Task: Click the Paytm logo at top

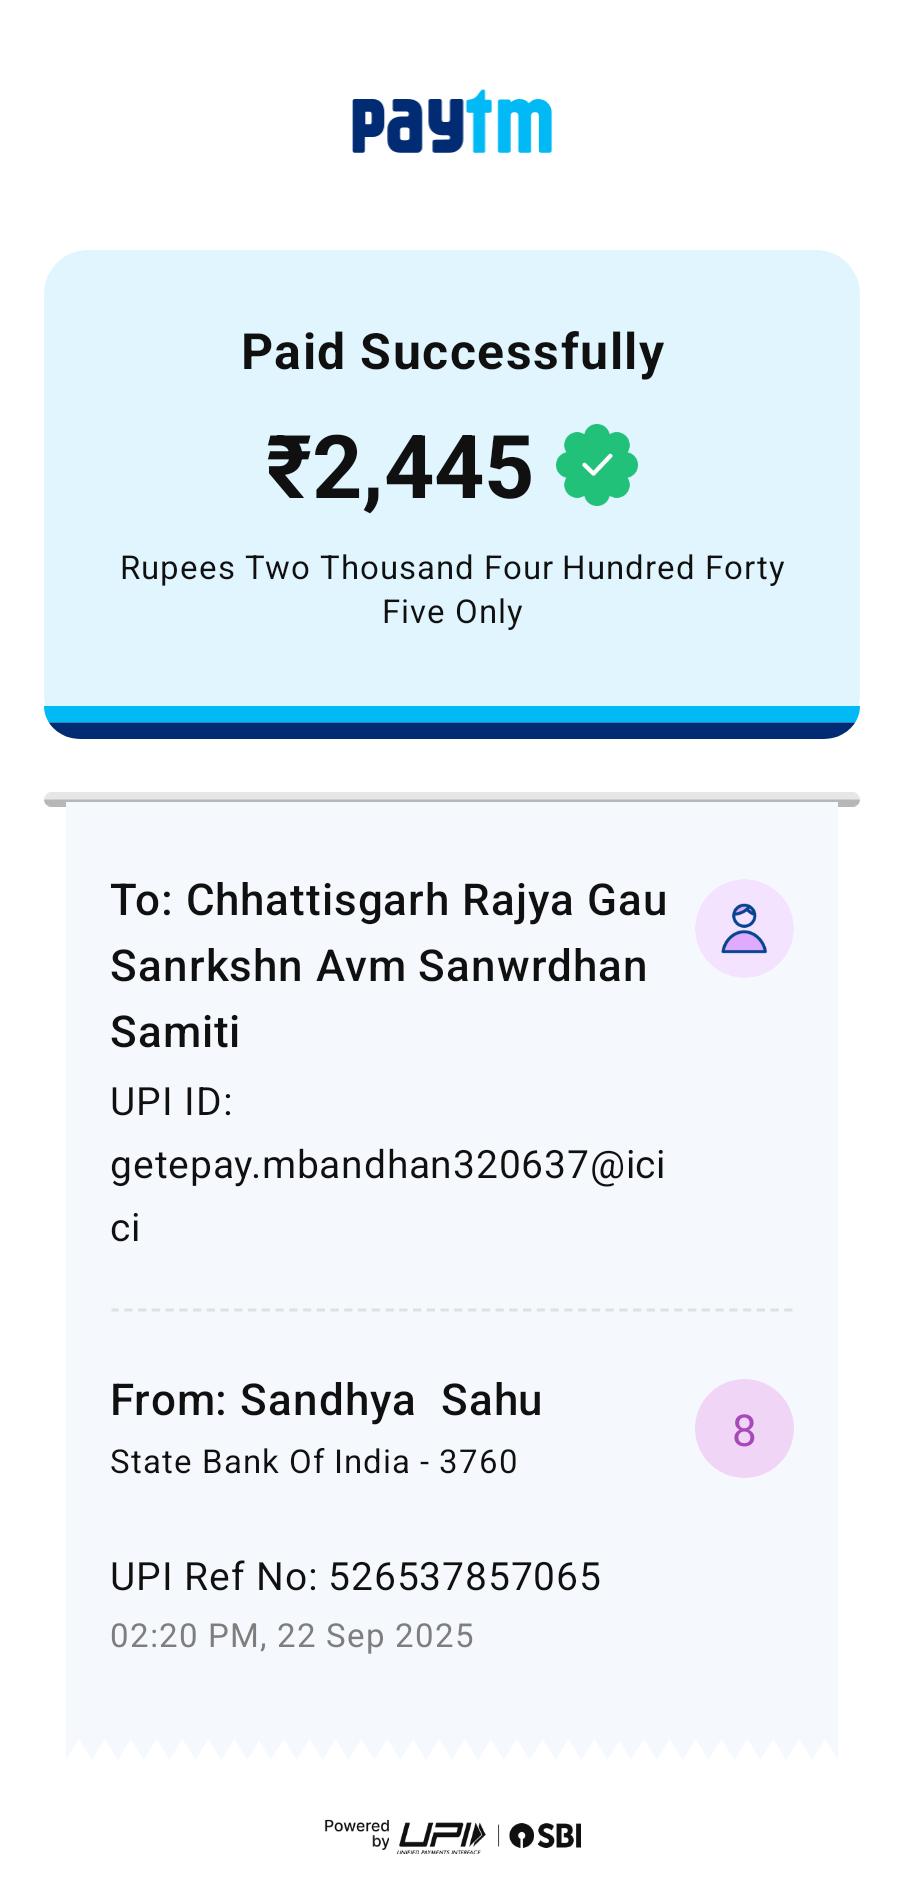Action: tap(451, 123)
